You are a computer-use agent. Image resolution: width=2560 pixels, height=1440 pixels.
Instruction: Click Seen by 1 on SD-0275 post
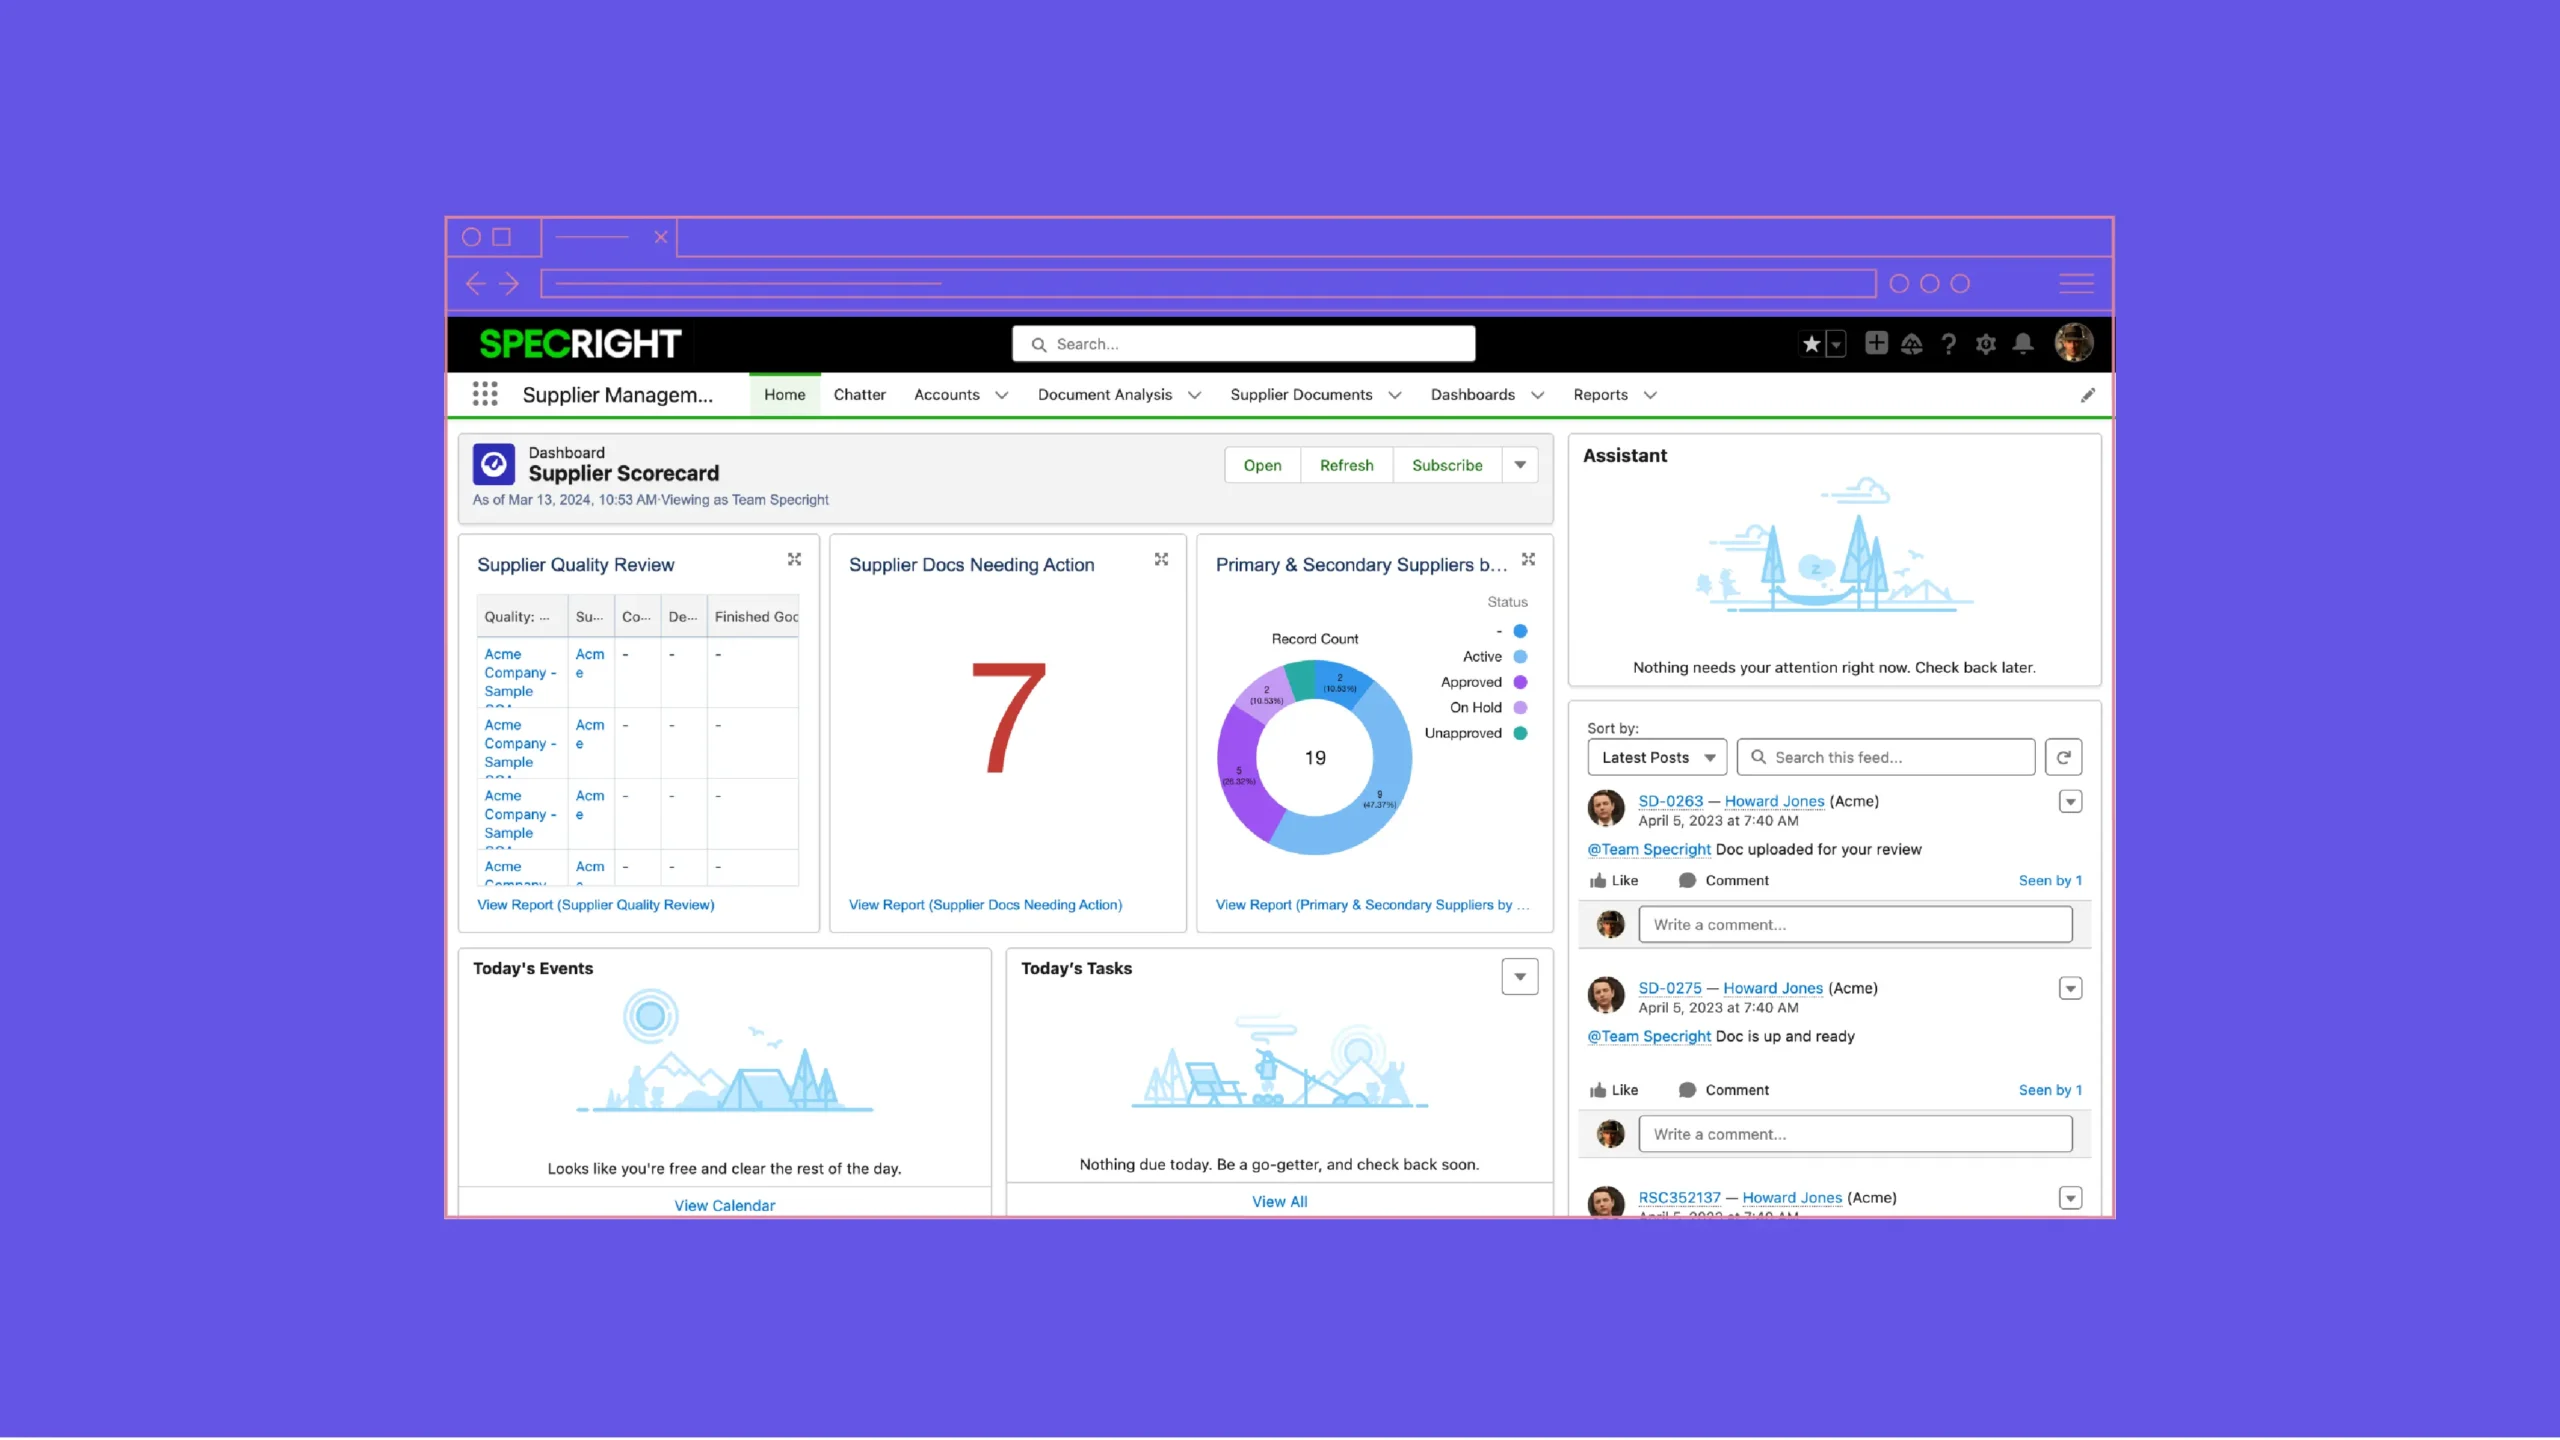(x=2050, y=1090)
